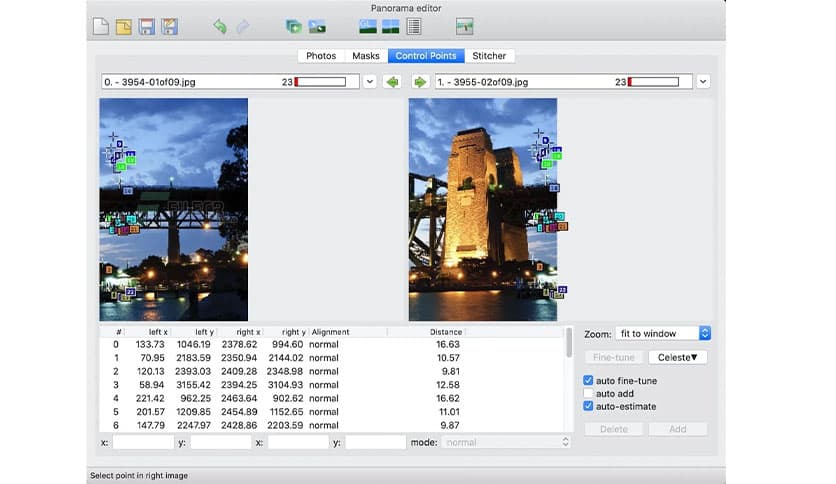Go to previous image pair green arrow
This screenshot has height=484, width=836.
pos(392,82)
